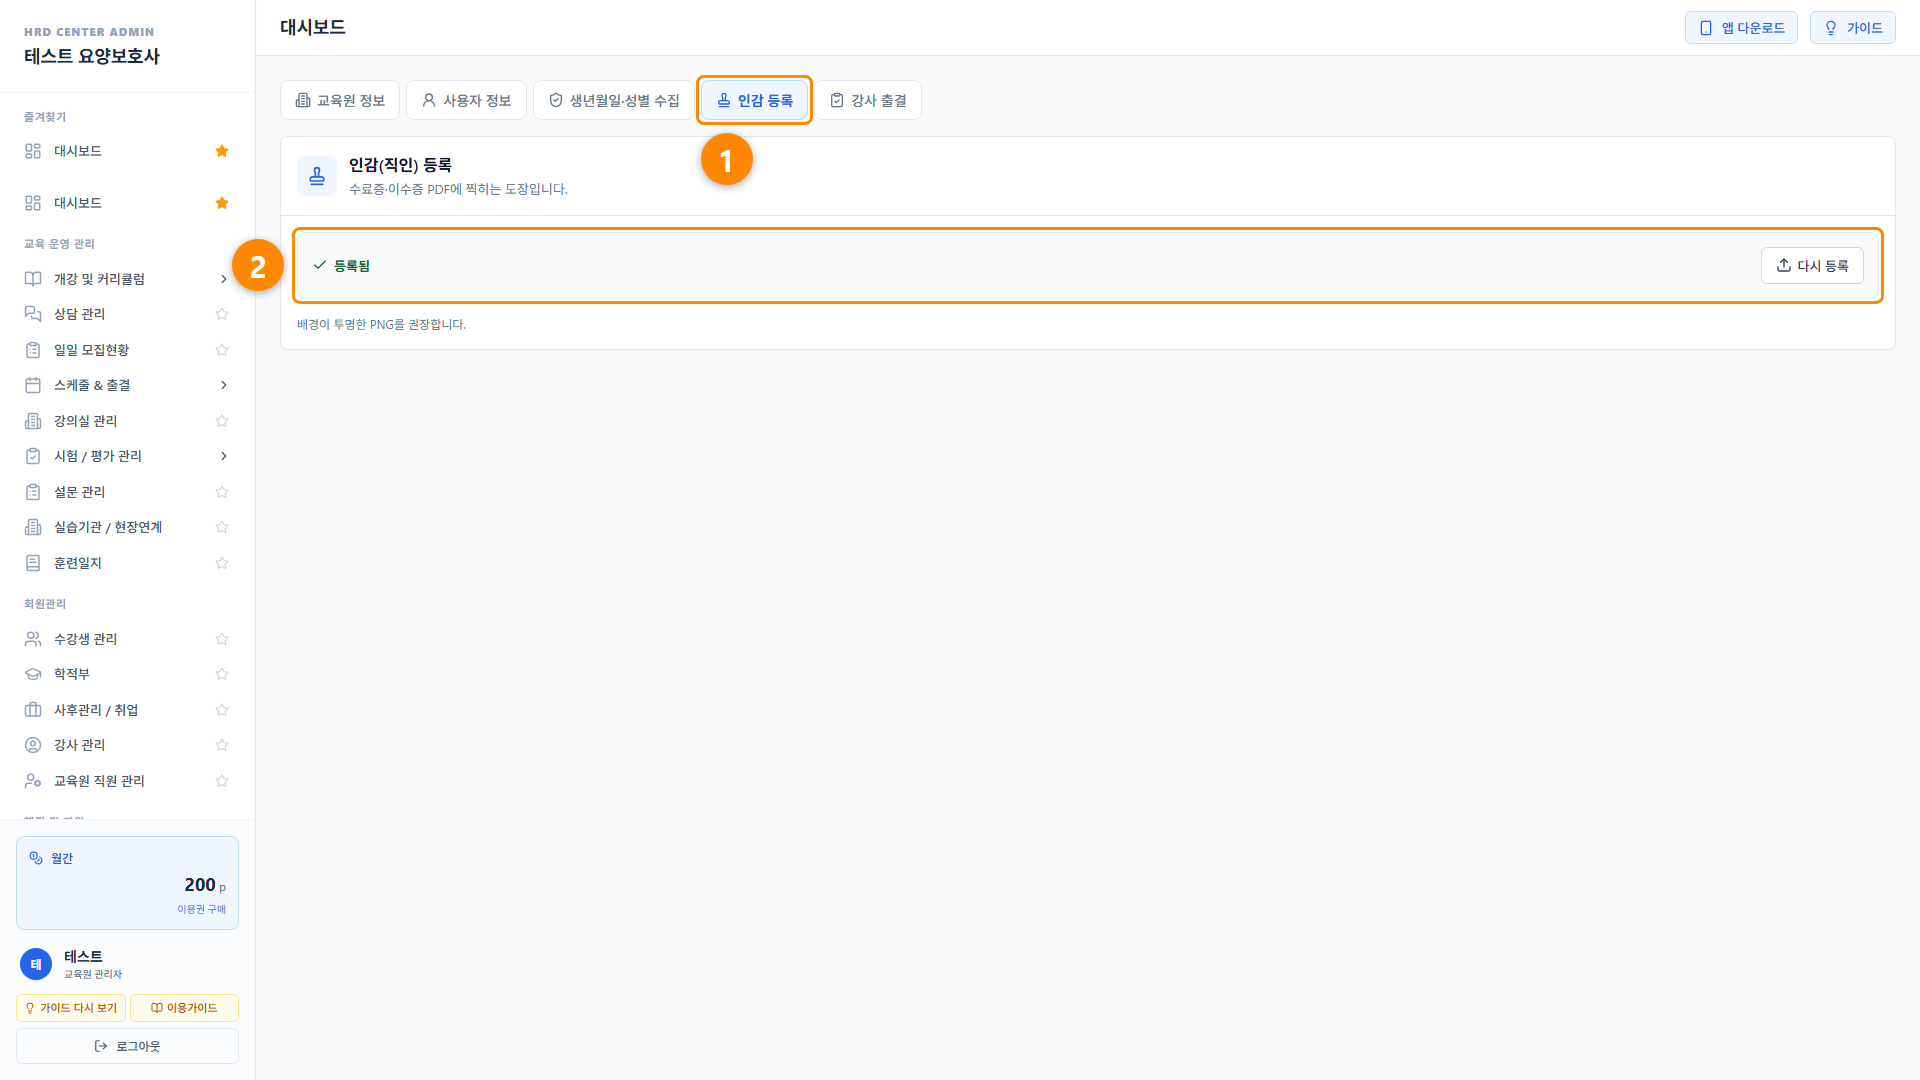Click the blue 테 user avatar
Screen dimensions: 1920x1080
point(36,964)
